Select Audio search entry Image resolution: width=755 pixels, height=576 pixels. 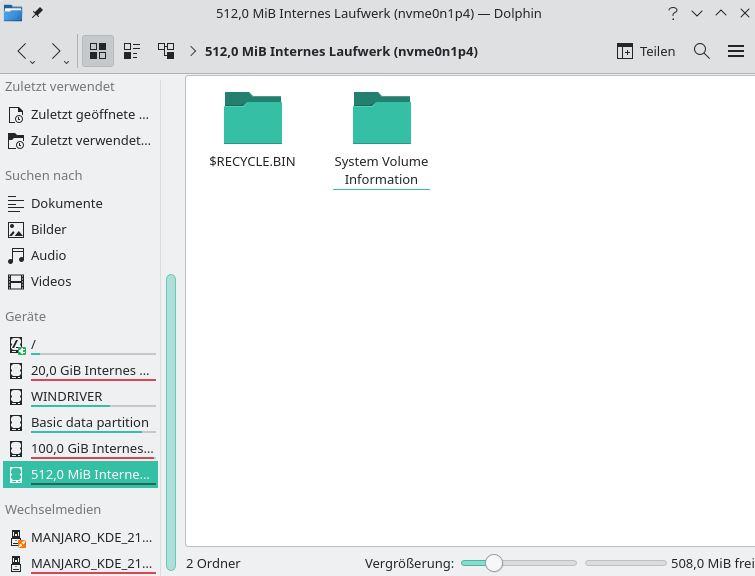pos(48,255)
